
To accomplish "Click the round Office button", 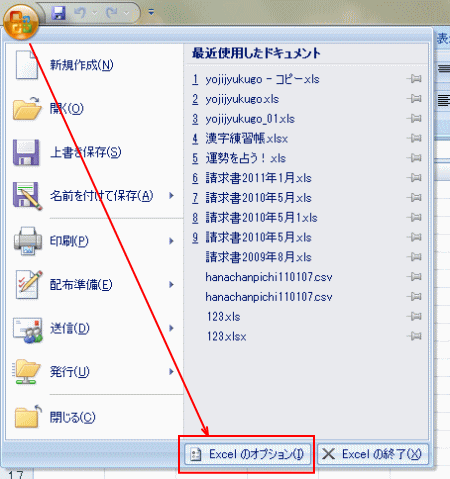I will pyautogui.click(x=21, y=21).
